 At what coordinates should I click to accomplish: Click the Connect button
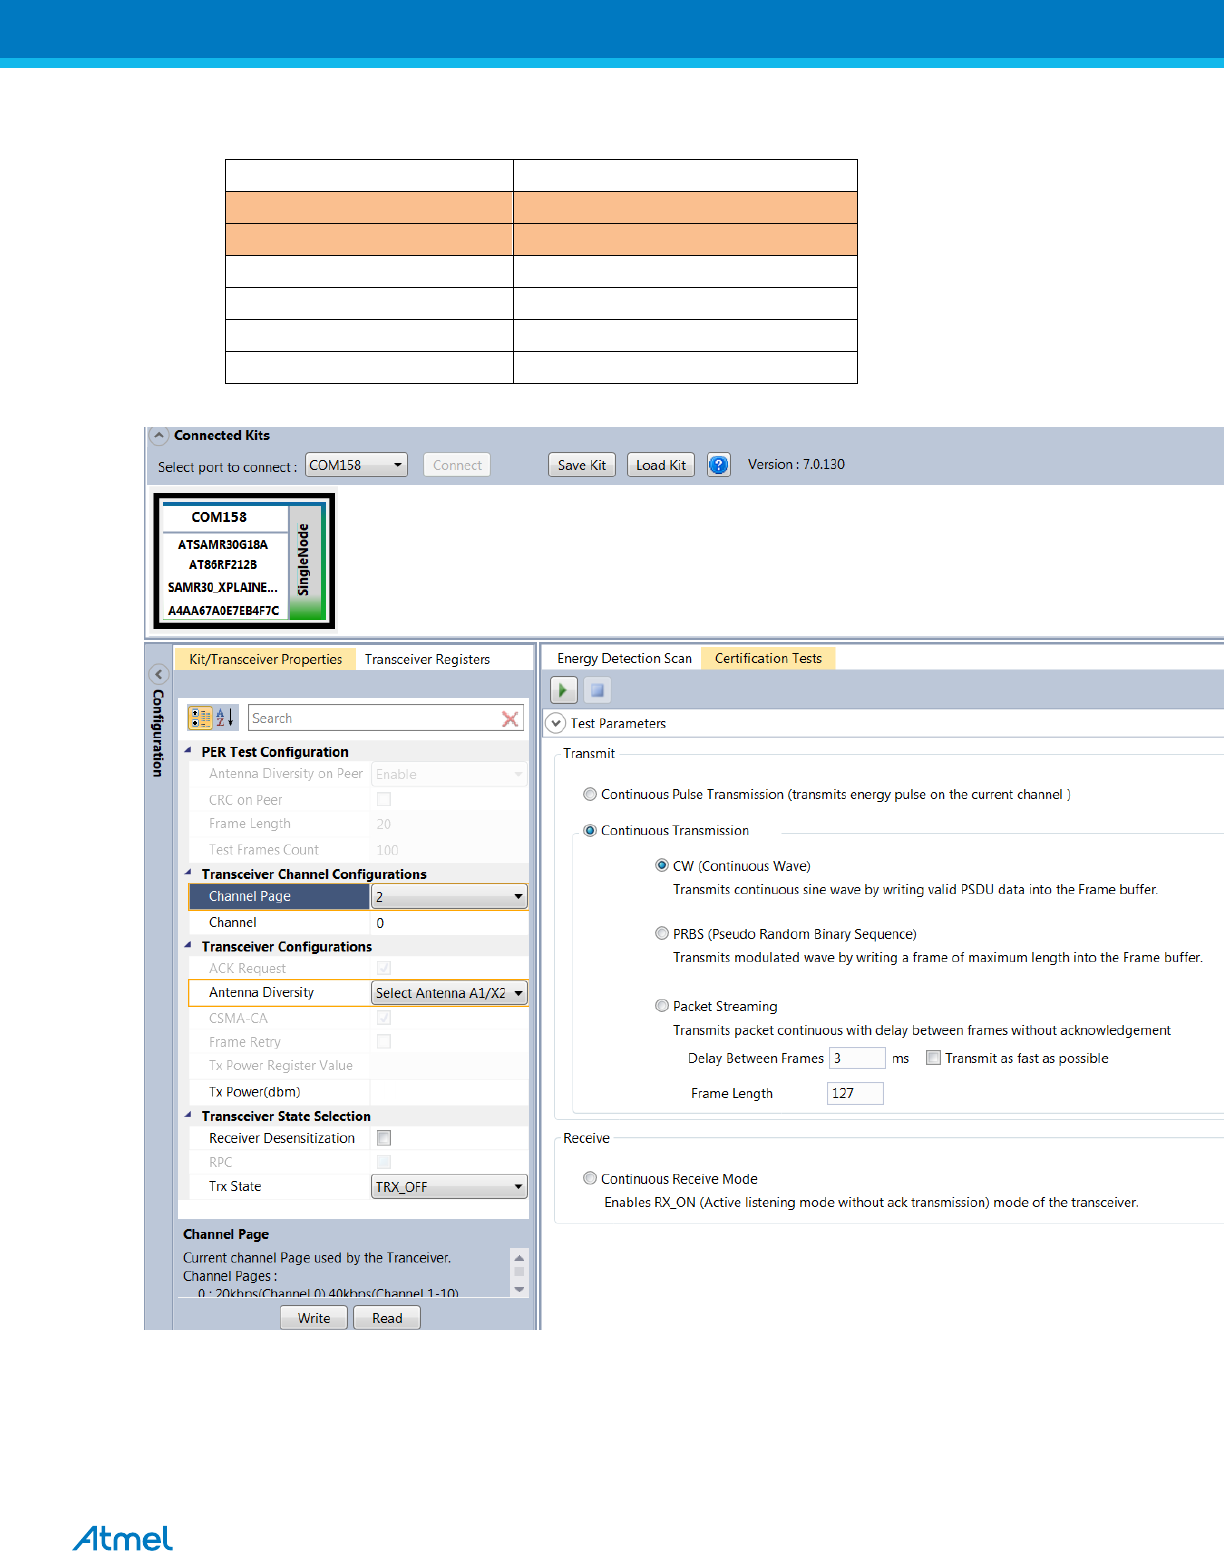tap(457, 465)
